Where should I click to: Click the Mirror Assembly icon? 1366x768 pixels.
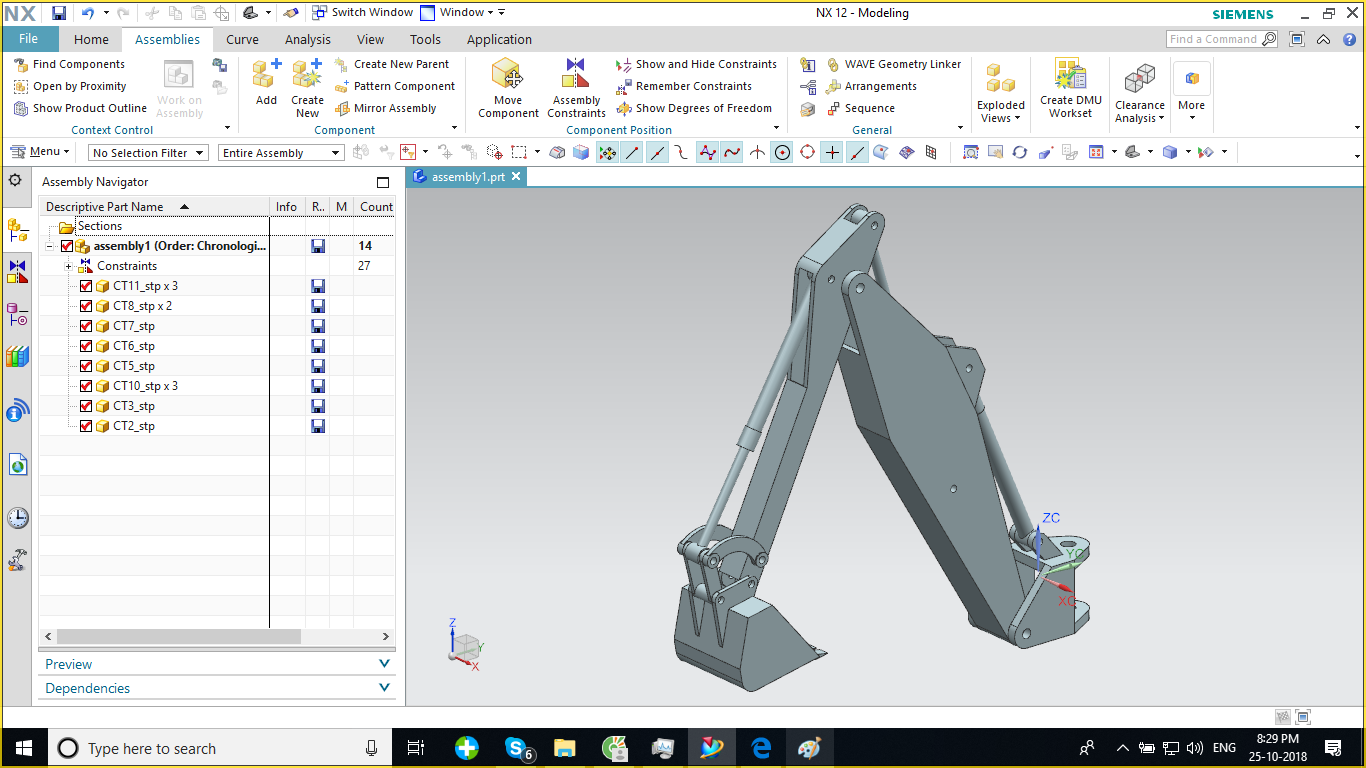click(x=342, y=108)
